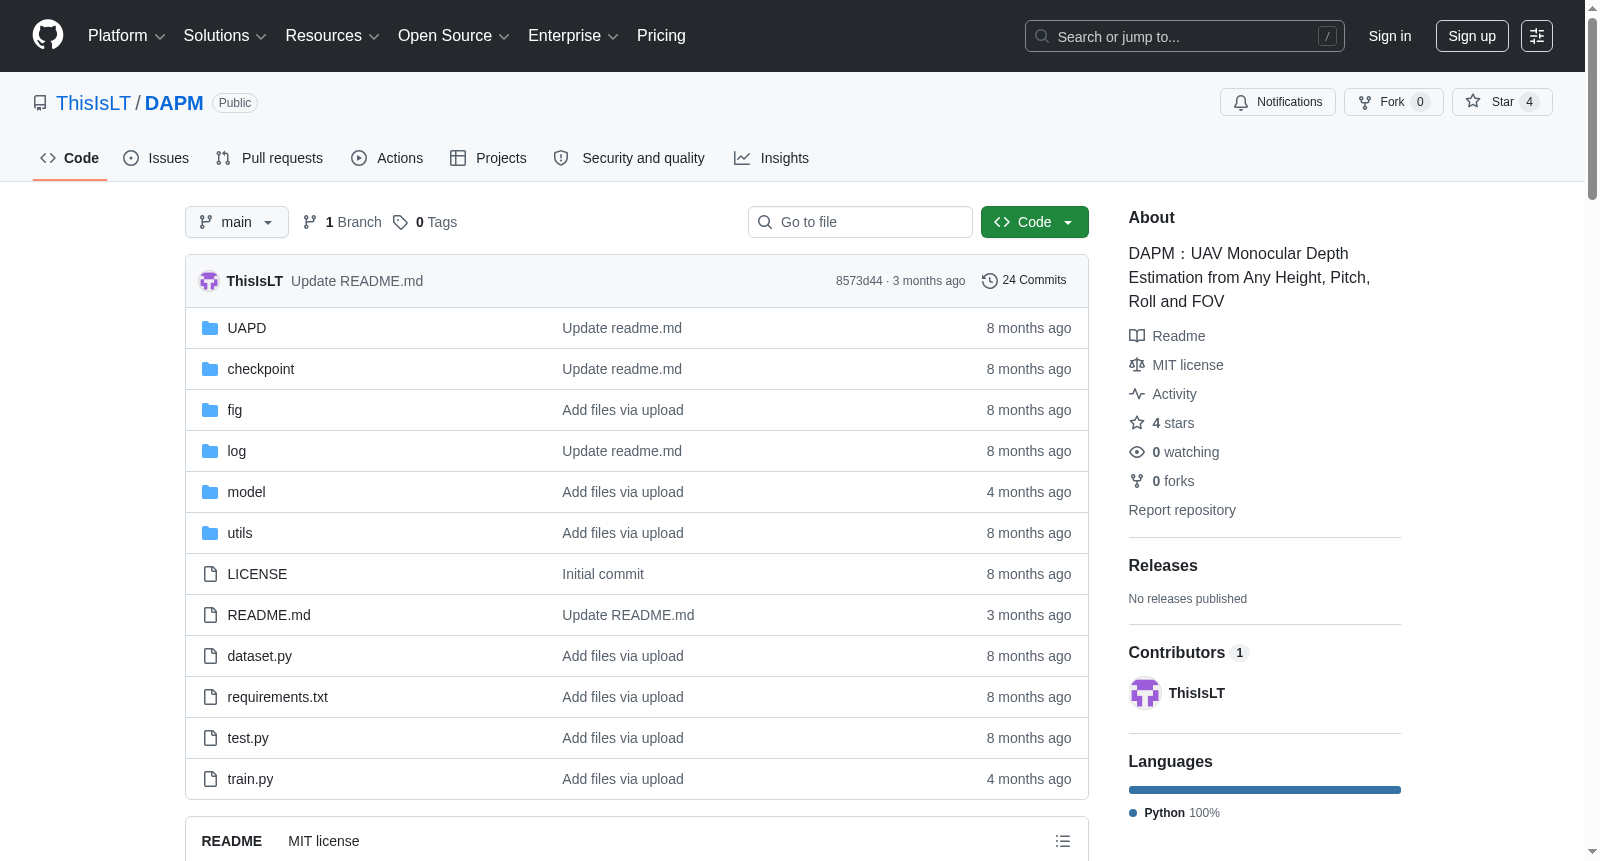Open Security and quality tab
Image resolution: width=1600 pixels, height=861 pixels.
pos(629,158)
